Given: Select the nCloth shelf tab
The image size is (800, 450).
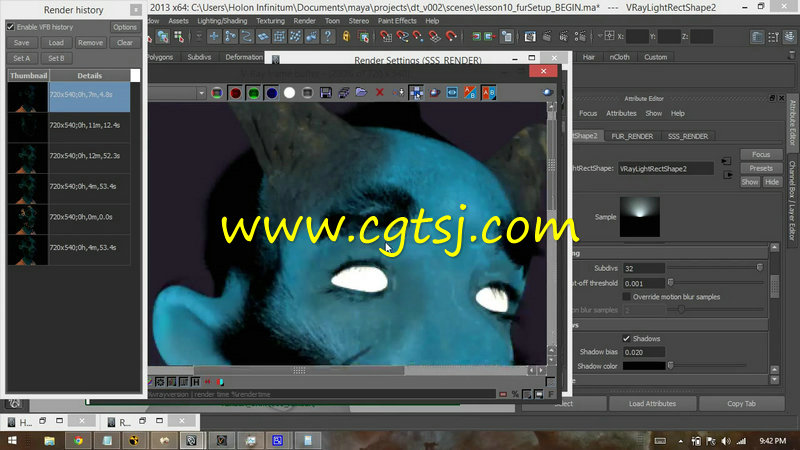Looking at the screenshot, I should [619, 57].
